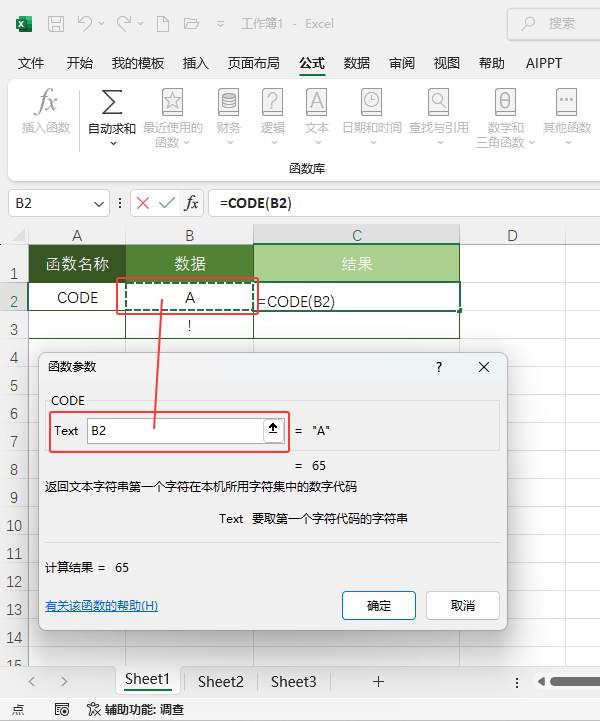The width and height of the screenshot is (600, 721).
Task: Switch to the 插入 tab
Action: point(195,63)
